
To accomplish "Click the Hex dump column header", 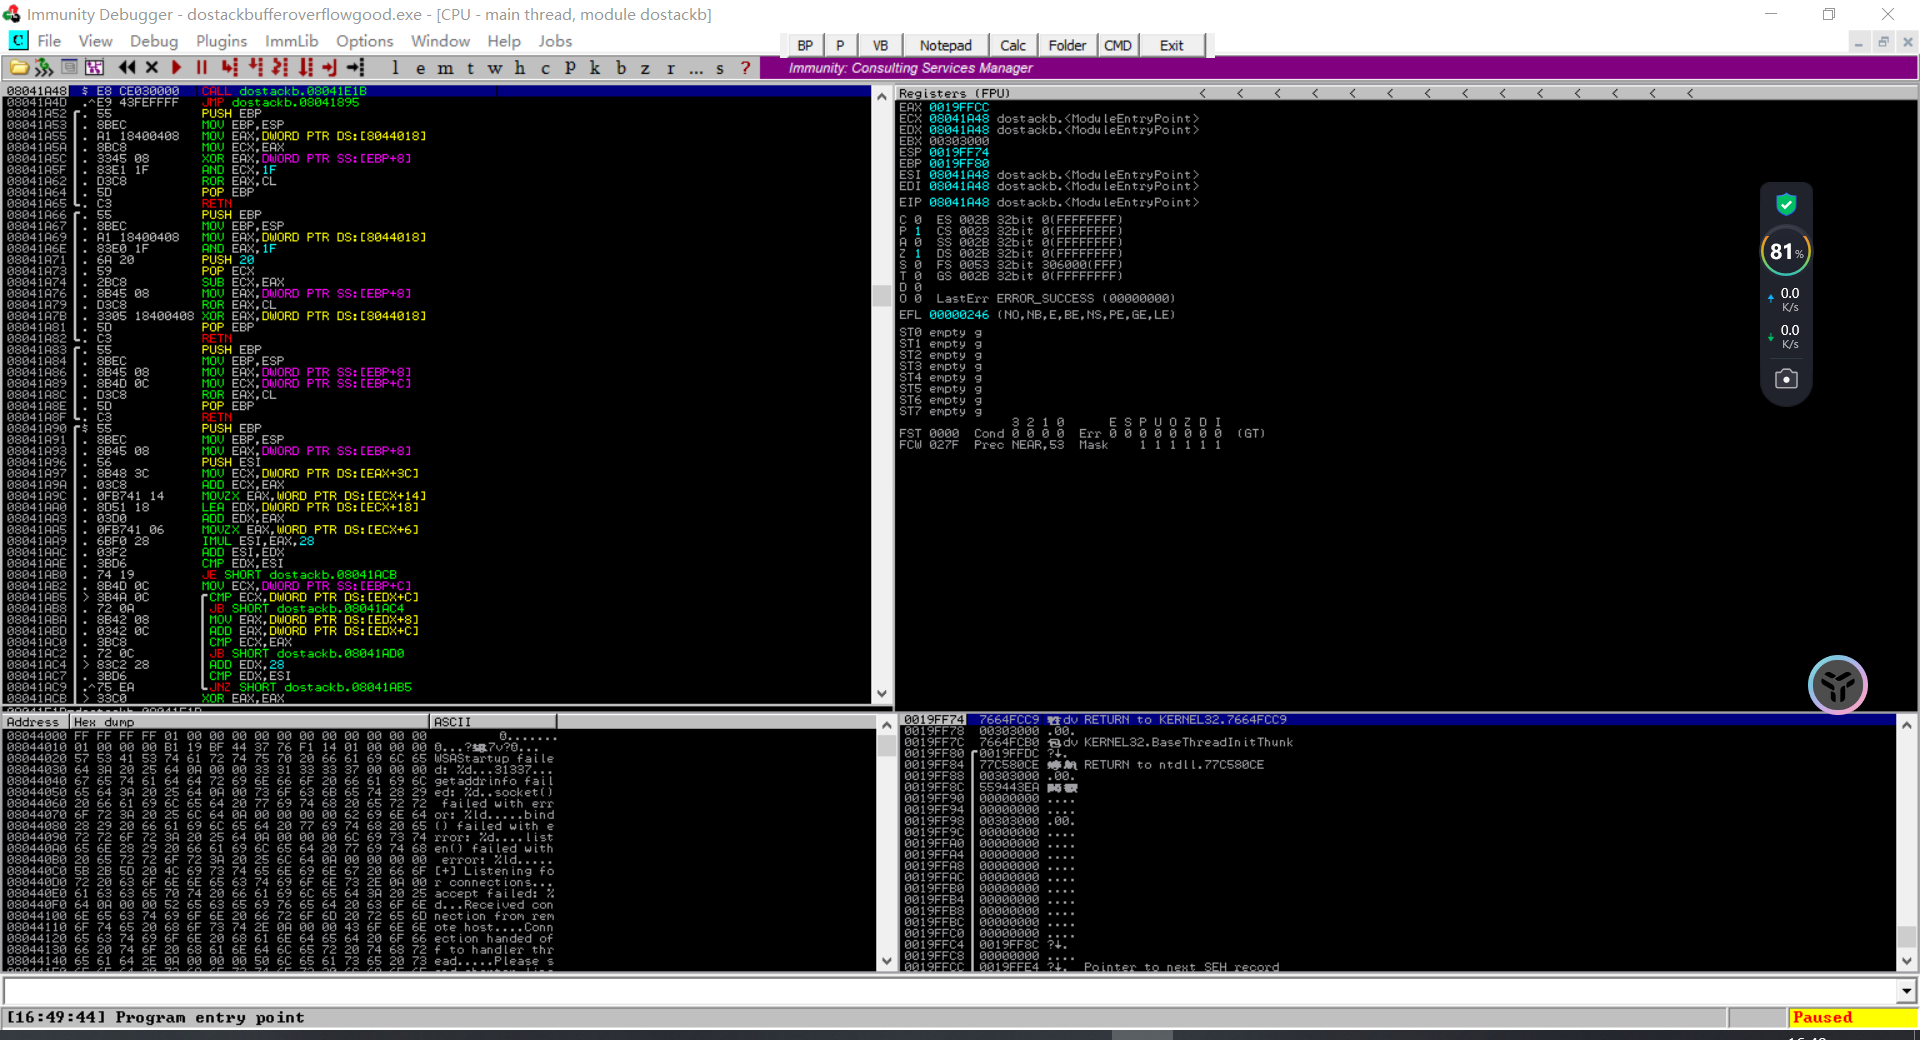I will click(249, 721).
